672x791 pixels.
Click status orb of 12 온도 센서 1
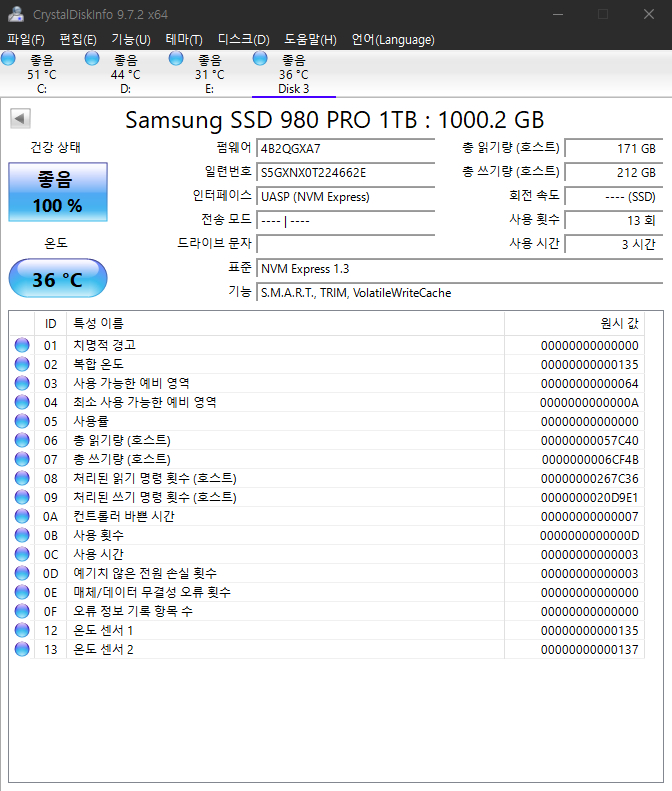pyautogui.click(x=22, y=630)
